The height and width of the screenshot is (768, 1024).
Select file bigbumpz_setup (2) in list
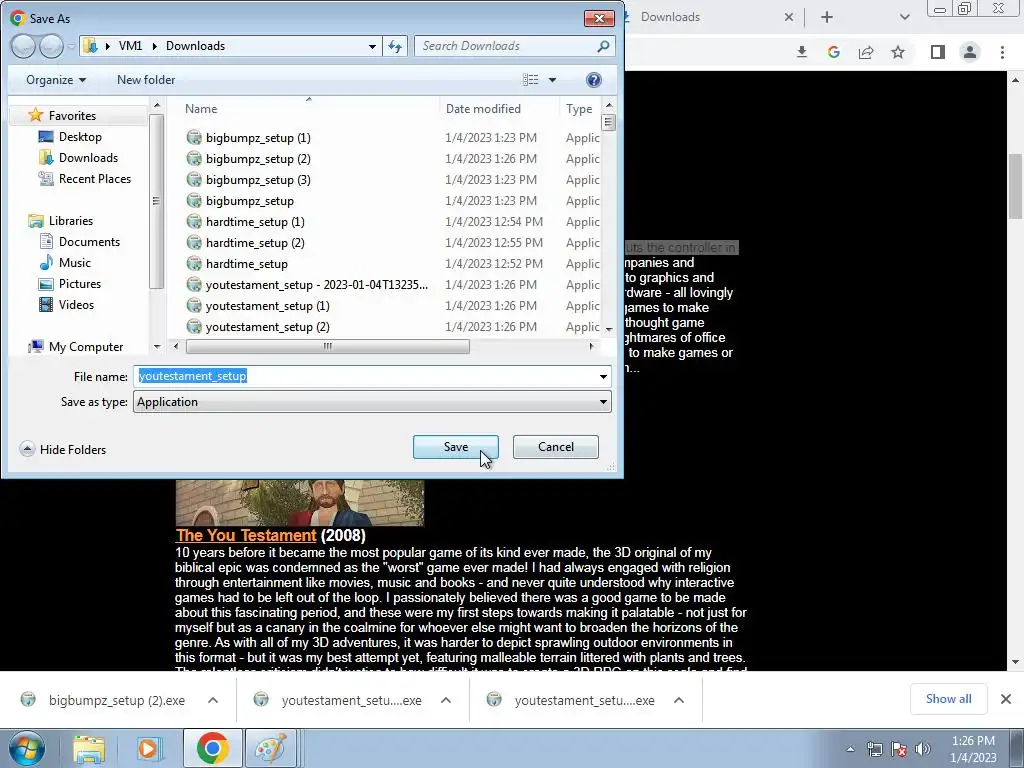(258, 159)
